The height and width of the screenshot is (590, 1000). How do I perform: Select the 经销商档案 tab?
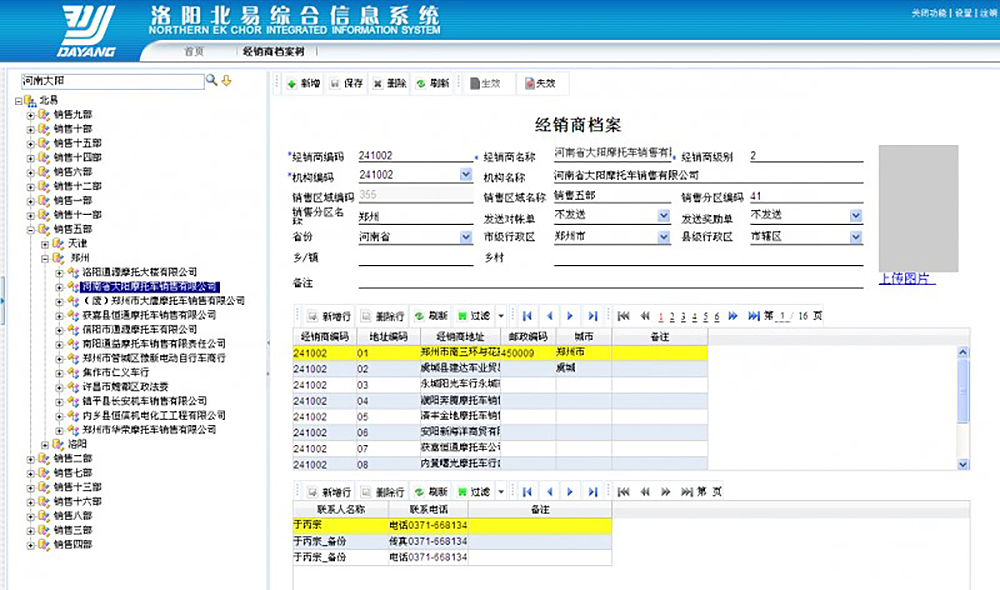pyautogui.click(x=274, y=52)
